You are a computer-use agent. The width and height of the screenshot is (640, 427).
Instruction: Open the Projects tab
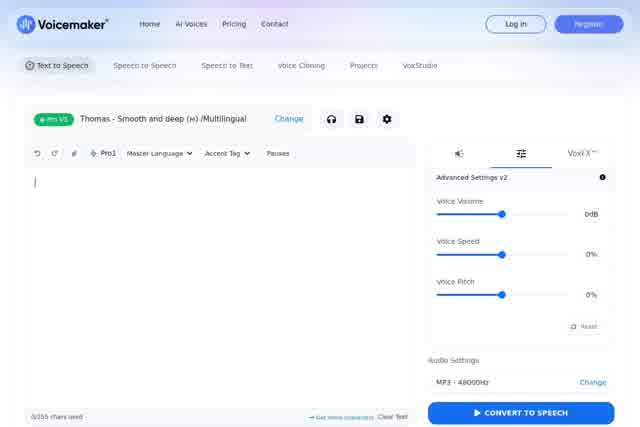[363, 65]
